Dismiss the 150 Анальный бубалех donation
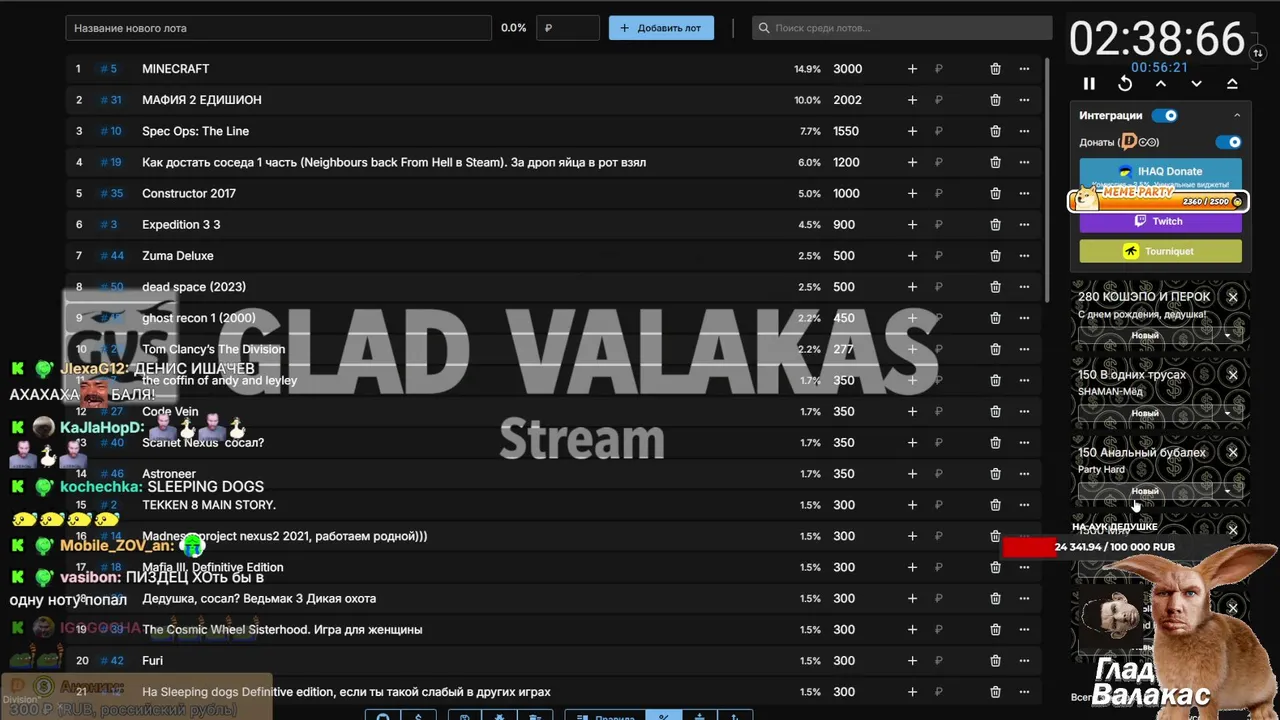This screenshot has width=1280, height=720. [x=1233, y=453]
